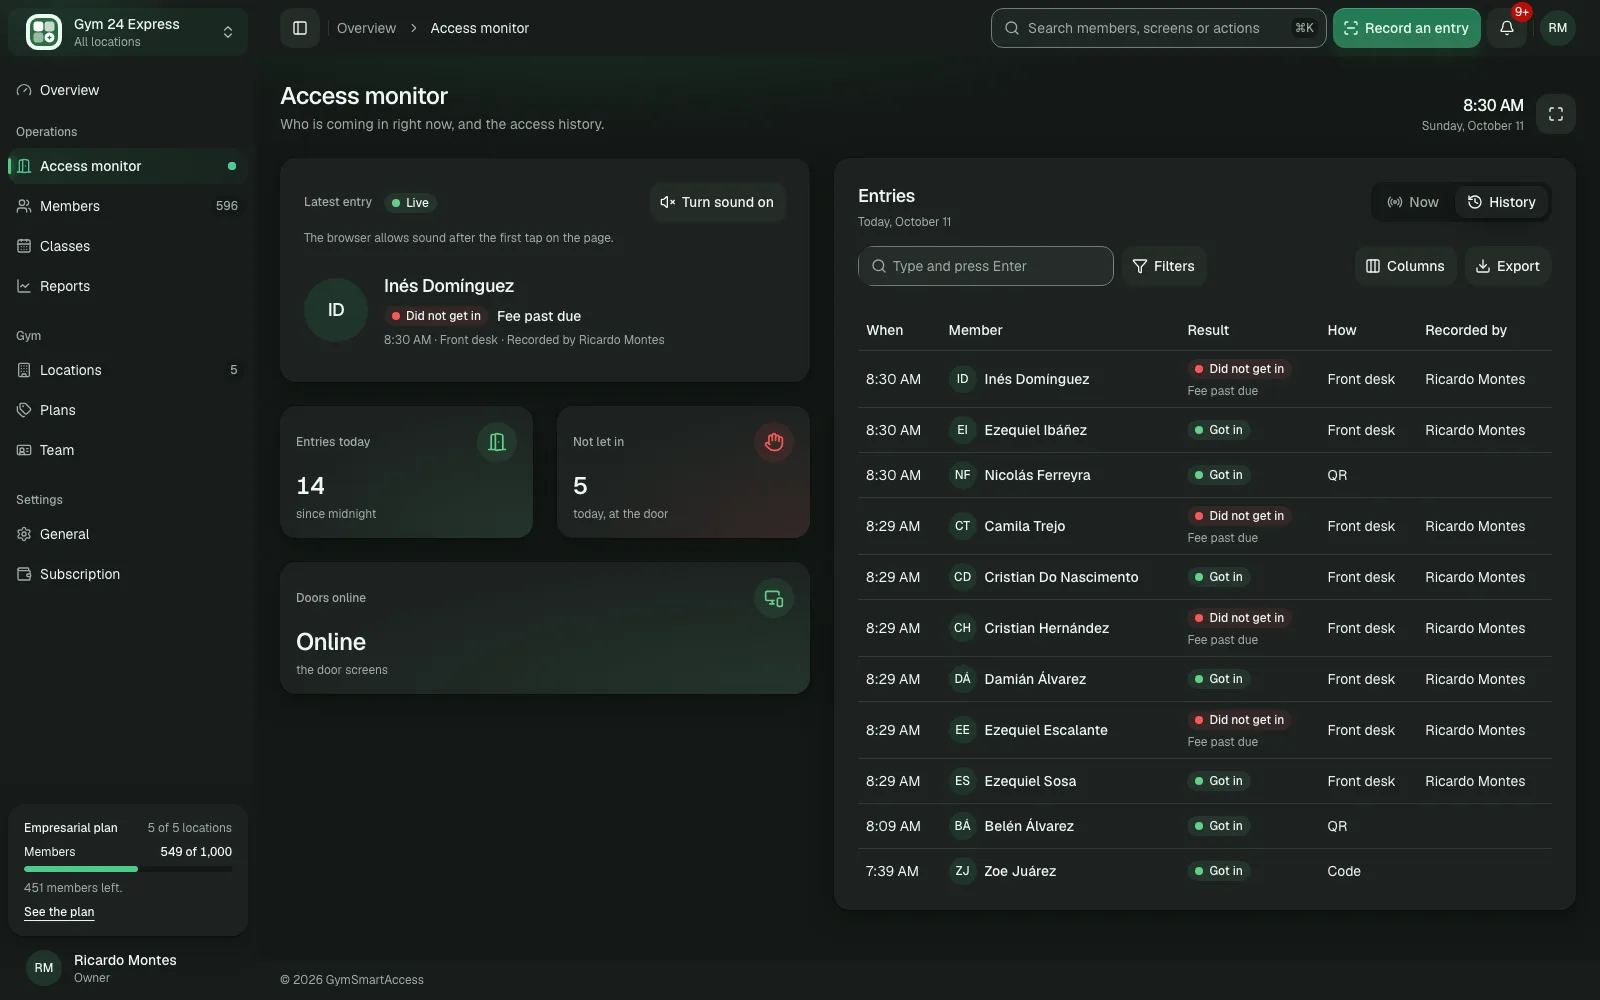Screen dimensions: 1600x1000
Task: Open Team page
Action: point(128,450)
